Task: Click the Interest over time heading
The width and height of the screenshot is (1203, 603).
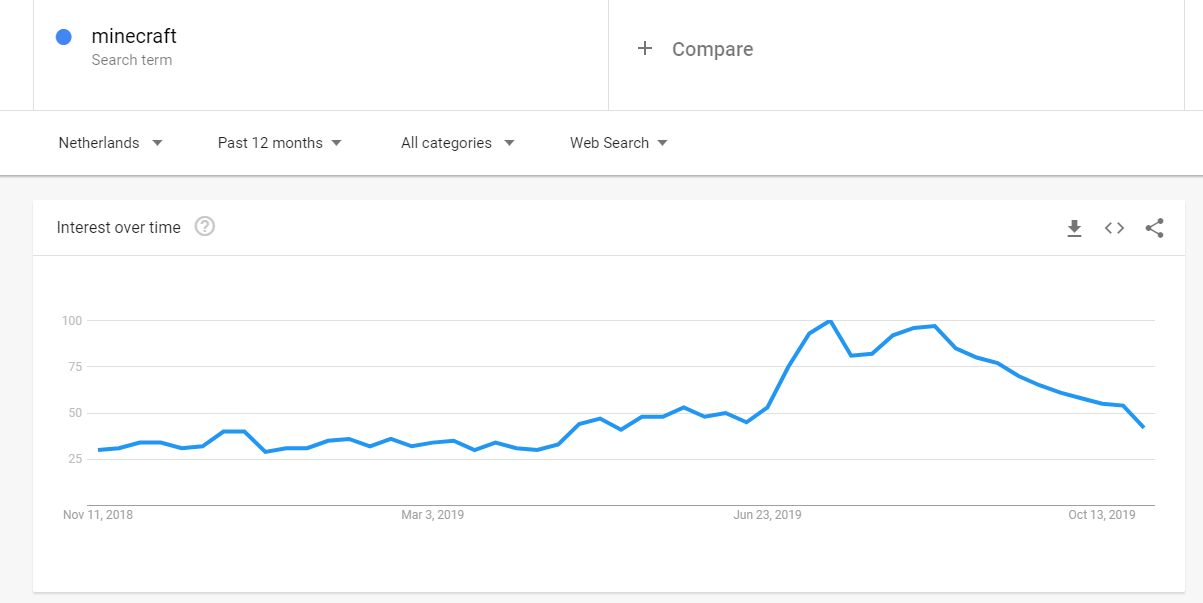Action: click(119, 227)
